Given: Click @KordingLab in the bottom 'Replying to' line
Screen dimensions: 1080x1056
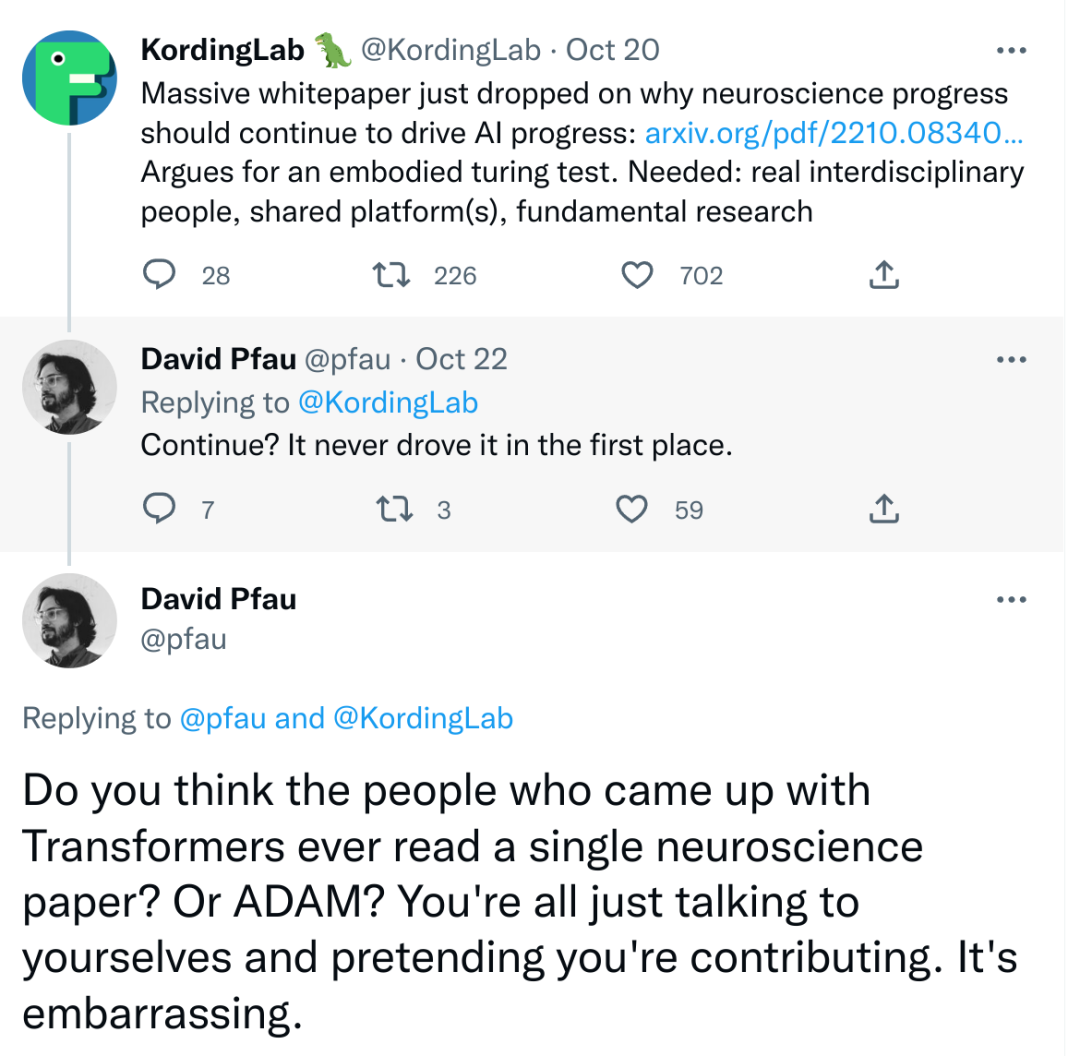Looking at the screenshot, I should 423,718.
